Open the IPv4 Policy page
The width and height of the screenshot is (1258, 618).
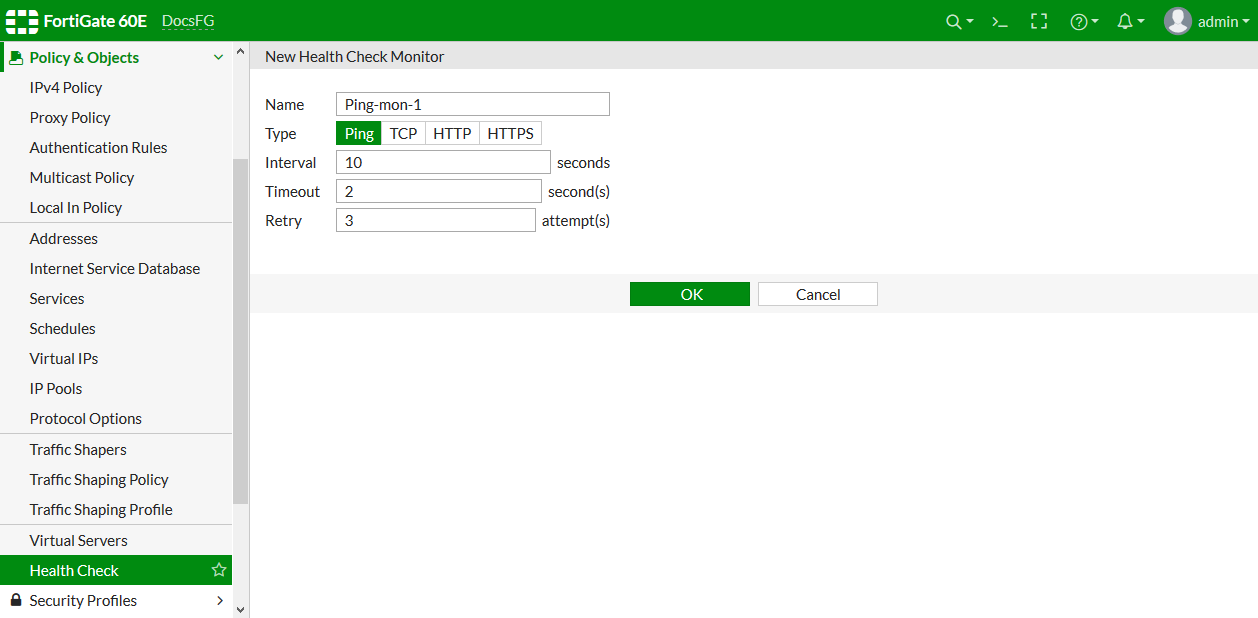pyautogui.click(x=66, y=87)
